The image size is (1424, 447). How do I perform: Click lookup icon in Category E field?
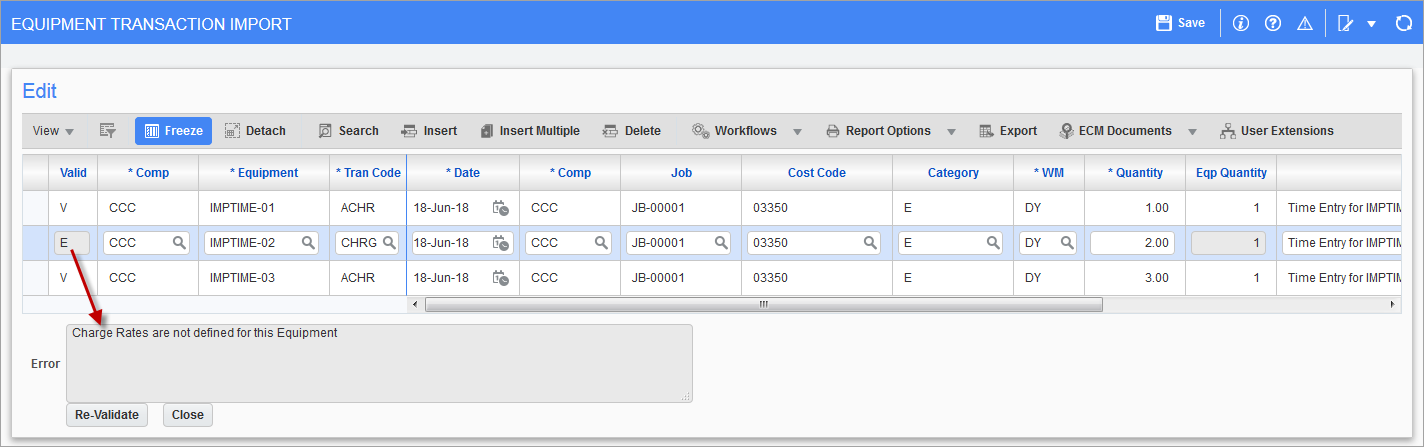pyautogui.click(x=993, y=243)
